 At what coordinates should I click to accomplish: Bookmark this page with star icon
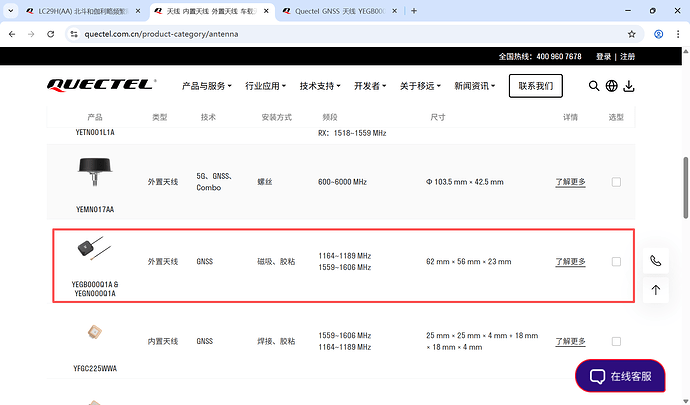[x=631, y=34]
